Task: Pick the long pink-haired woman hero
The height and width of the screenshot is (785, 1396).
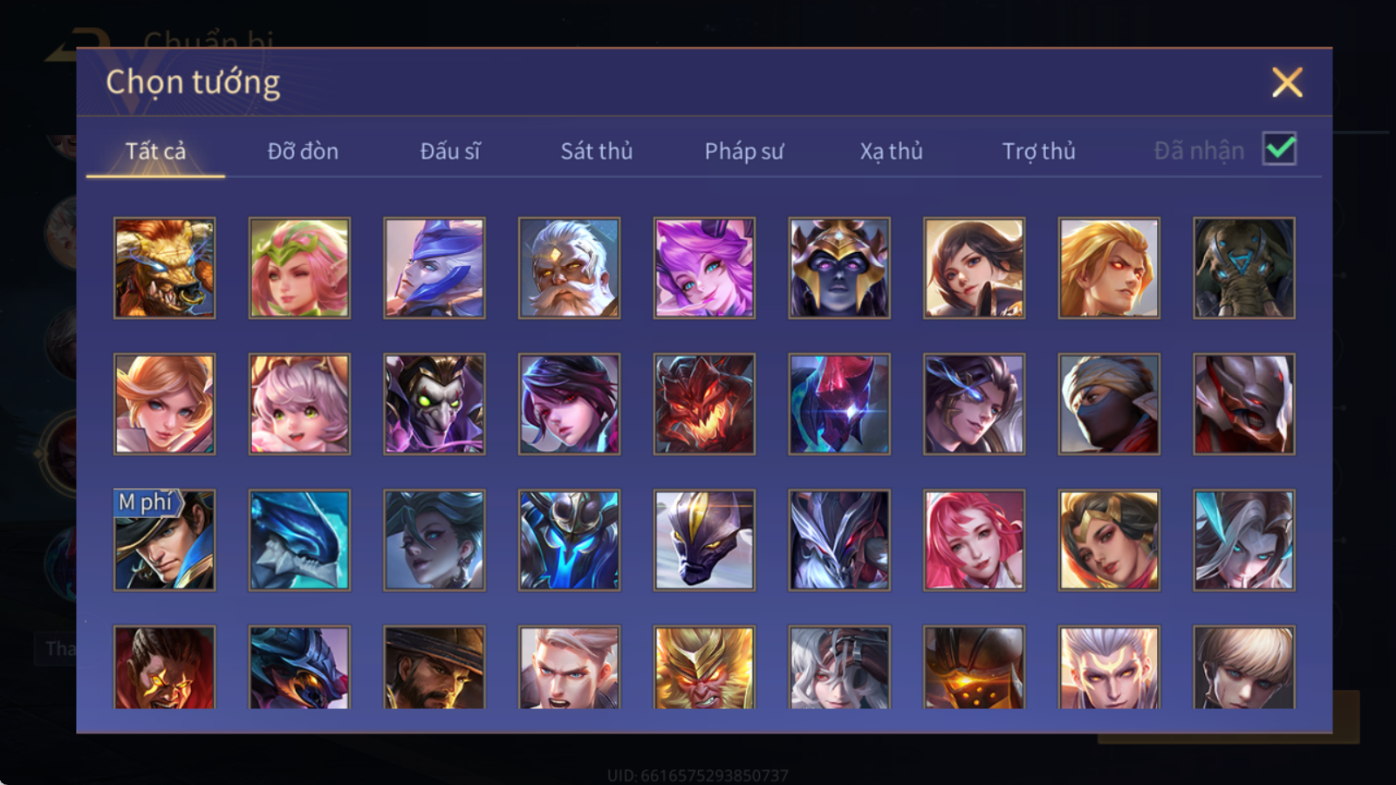Action: [x=974, y=540]
